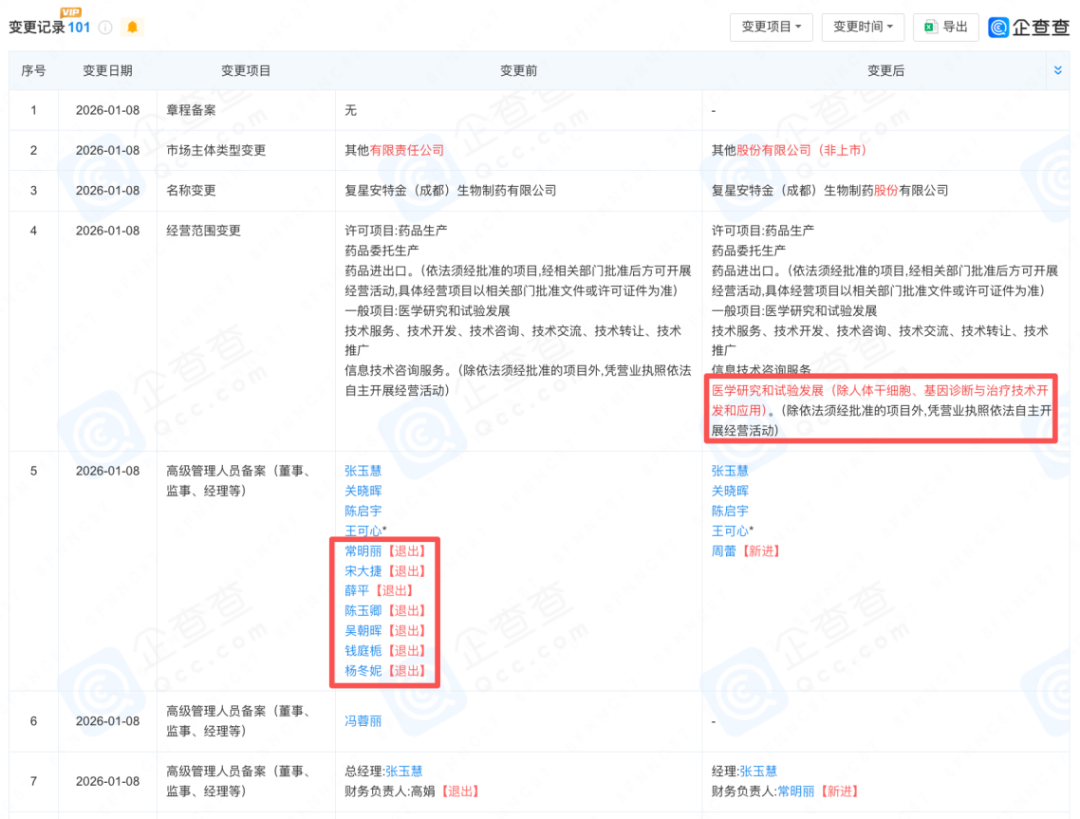Image resolution: width=1080 pixels, height=819 pixels.
Task: Click the 变更记录 section title
Action: coord(36,28)
